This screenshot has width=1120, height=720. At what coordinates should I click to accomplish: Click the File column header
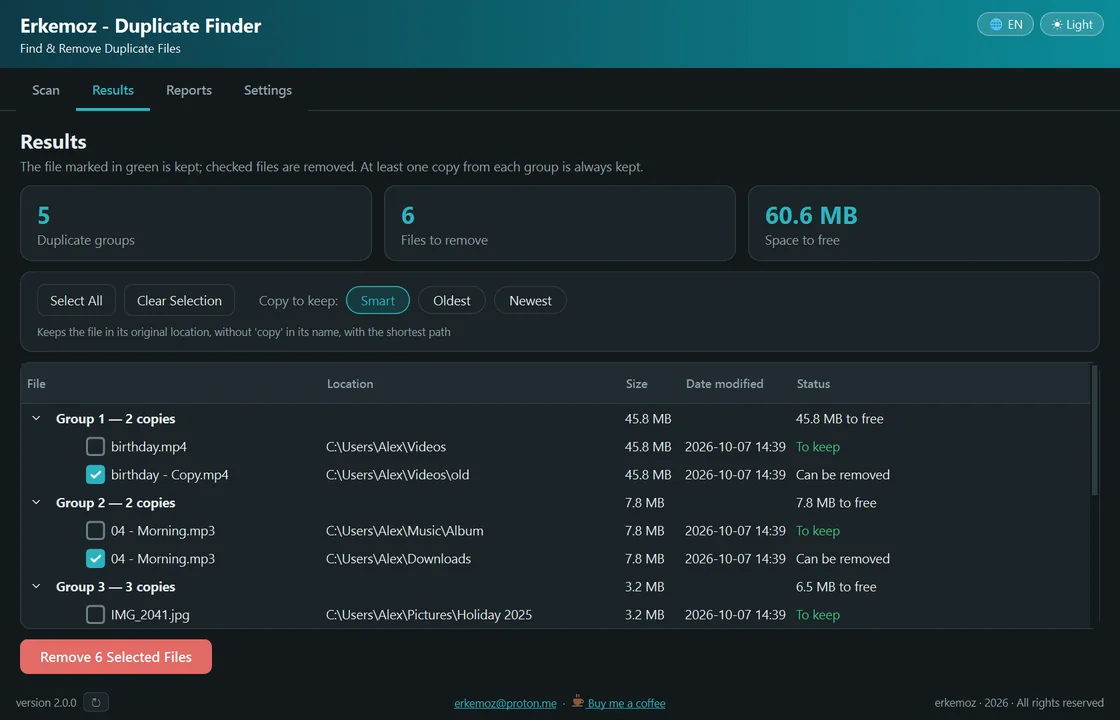point(36,384)
